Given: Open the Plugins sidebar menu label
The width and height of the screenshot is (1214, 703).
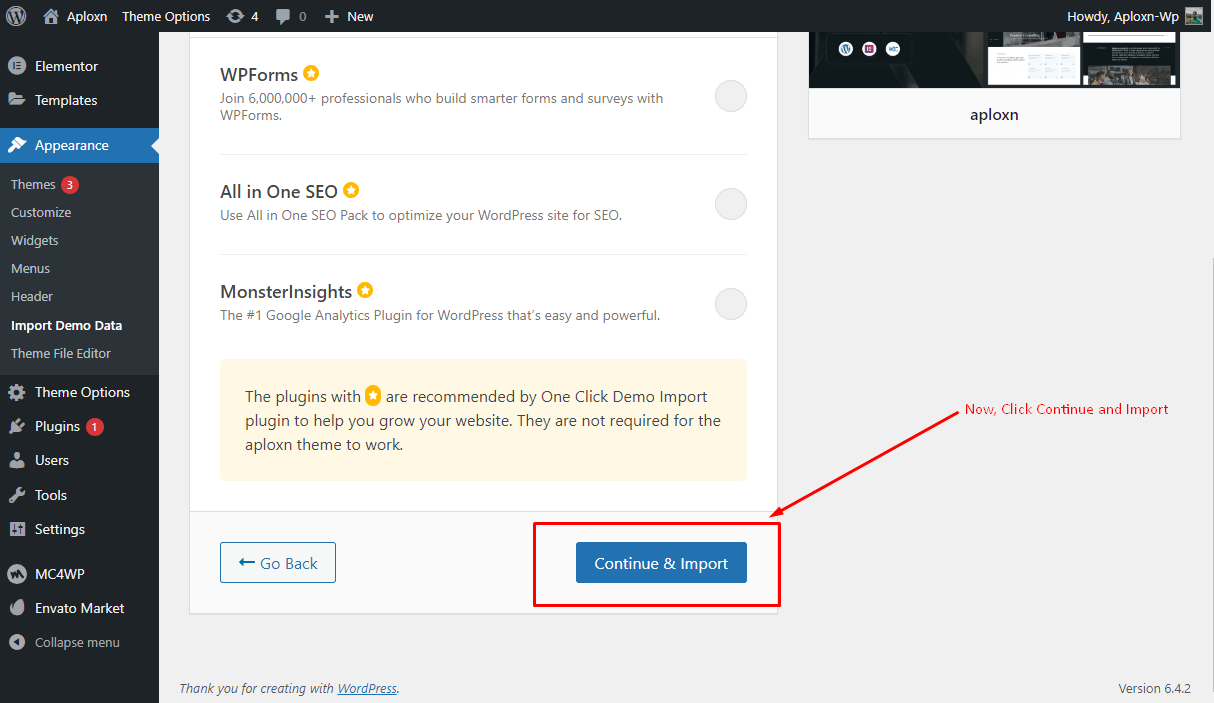Looking at the screenshot, I should (57, 426).
